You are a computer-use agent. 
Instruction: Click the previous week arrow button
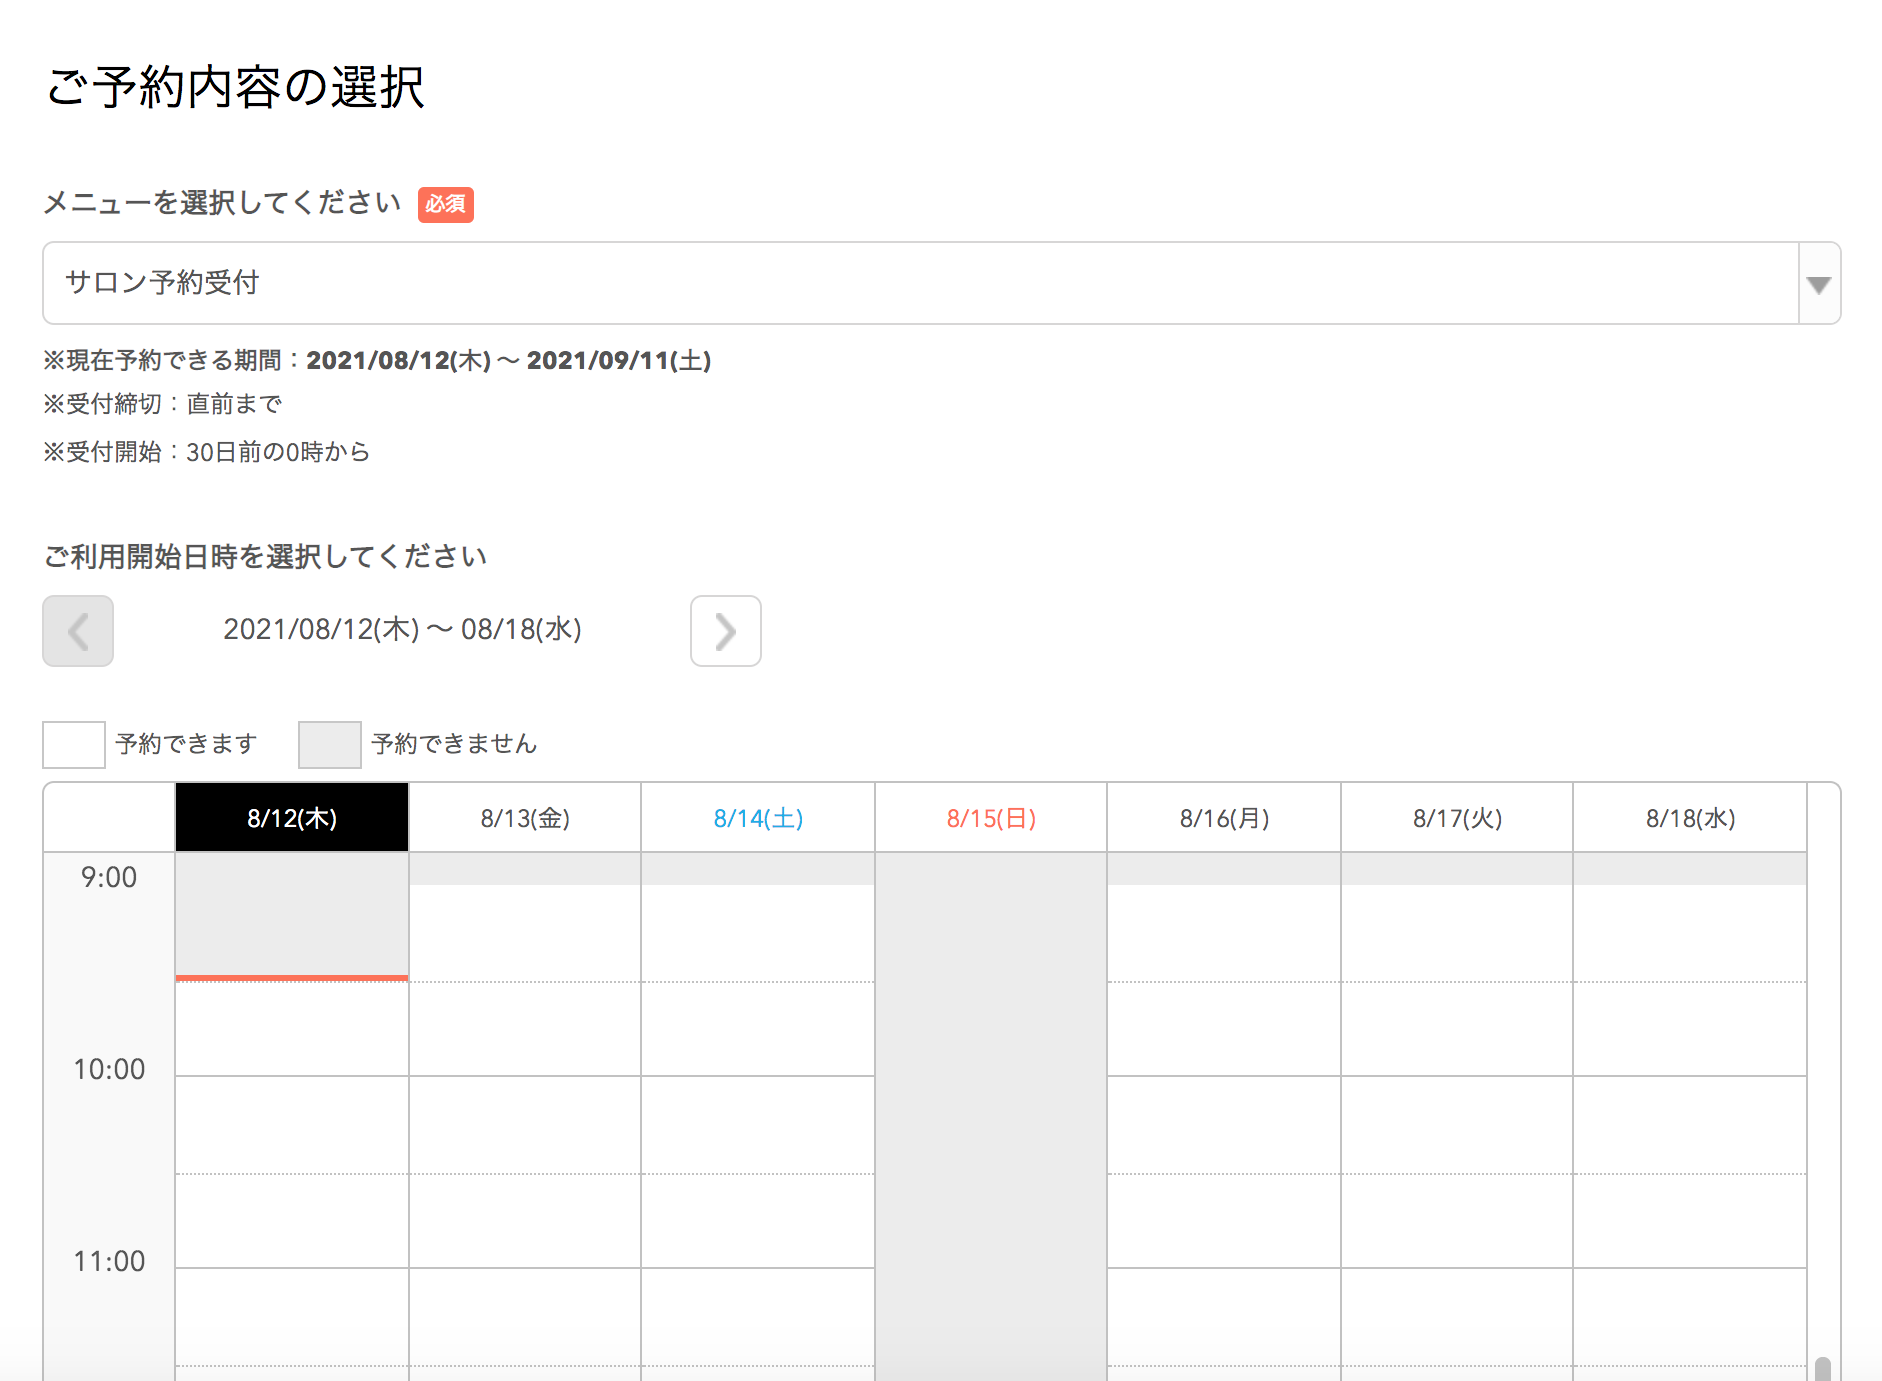coord(78,631)
